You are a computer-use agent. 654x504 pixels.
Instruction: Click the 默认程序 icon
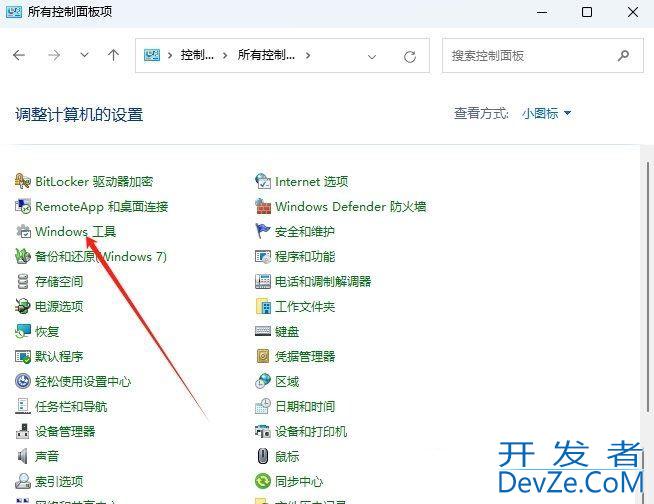[23, 357]
